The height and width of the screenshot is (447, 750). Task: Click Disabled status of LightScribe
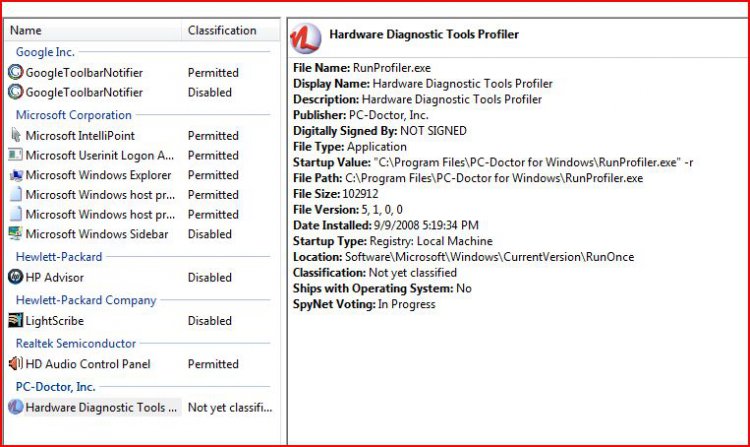210,321
